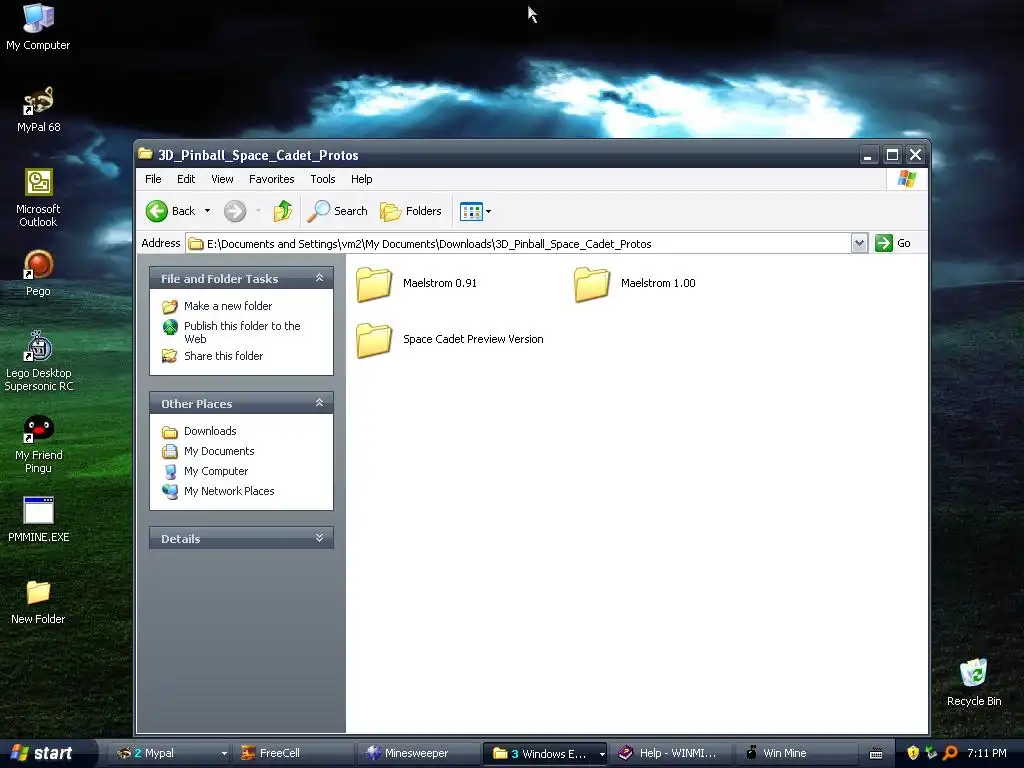This screenshot has height=768, width=1024.
Task: Click Make a new folder
Action: click(228, 306)
